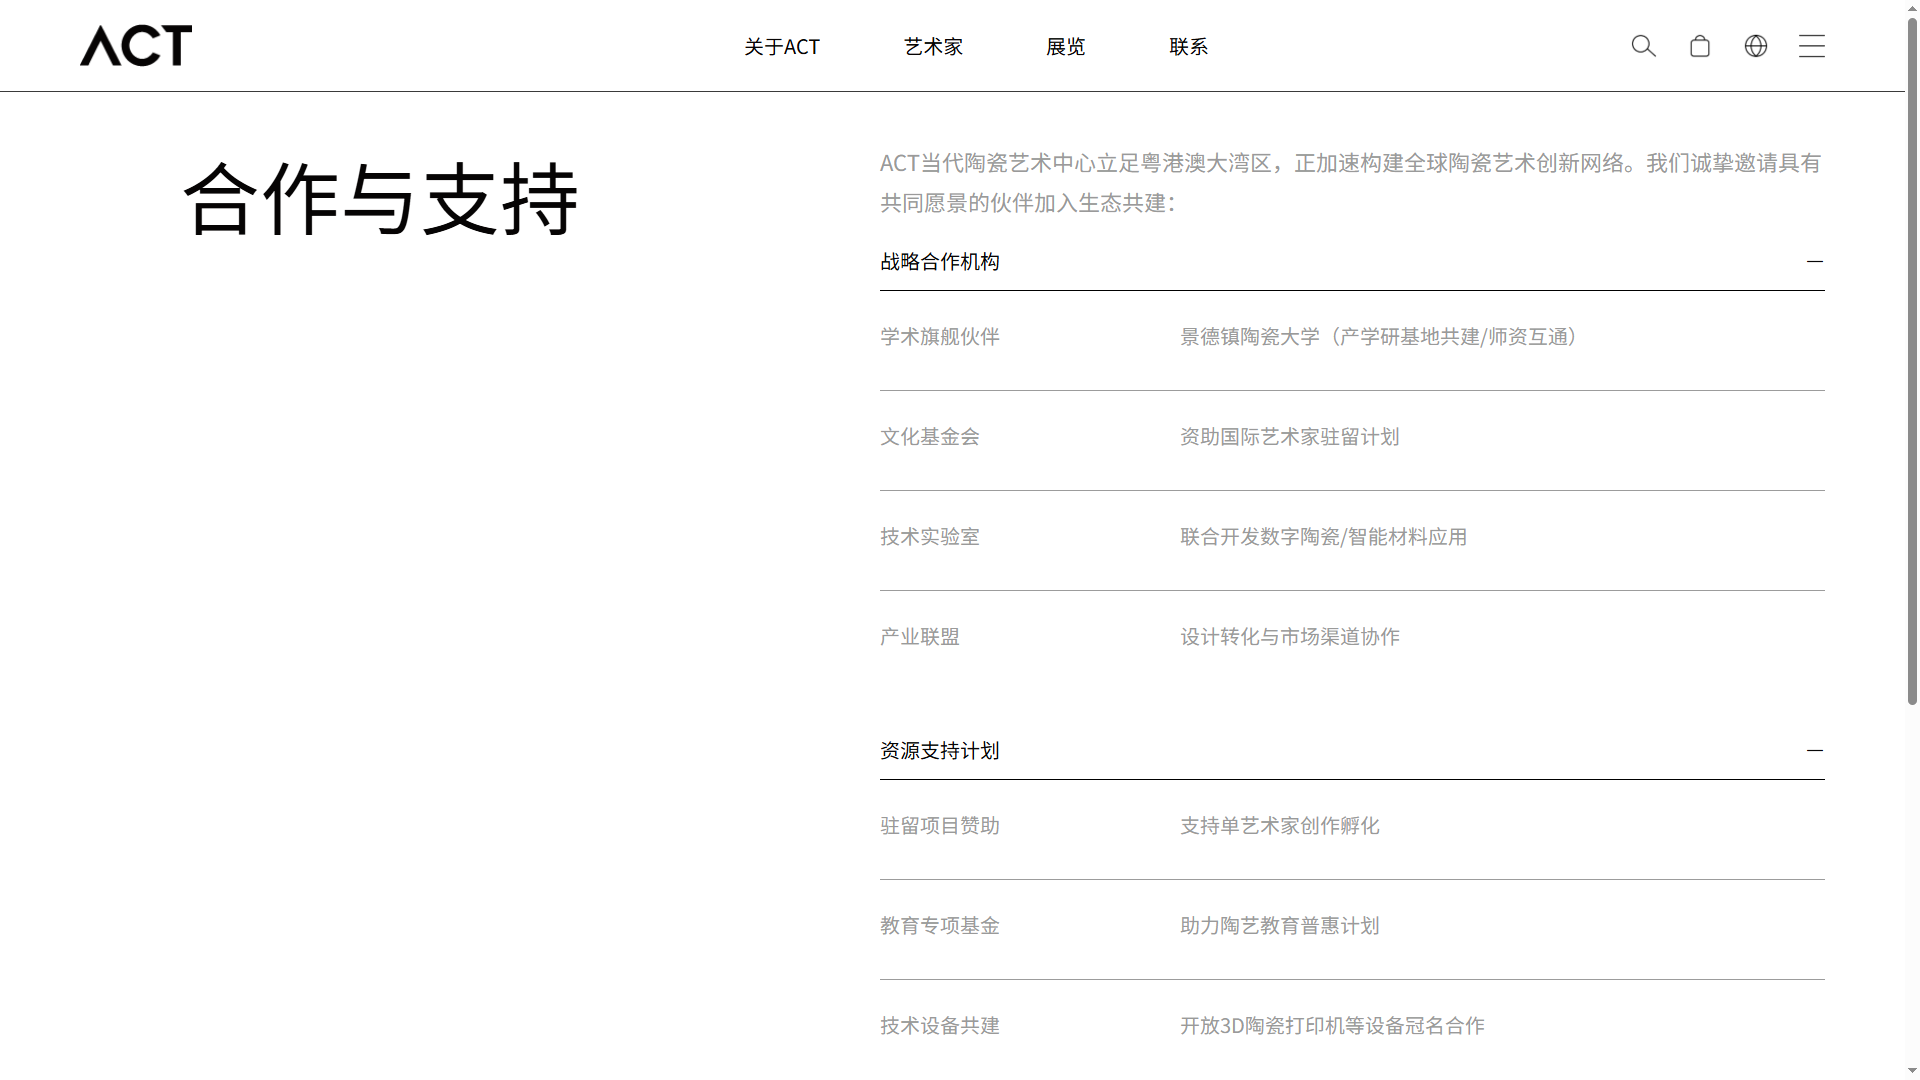Select the 教育专项基金 row label

tap(940, 926)
